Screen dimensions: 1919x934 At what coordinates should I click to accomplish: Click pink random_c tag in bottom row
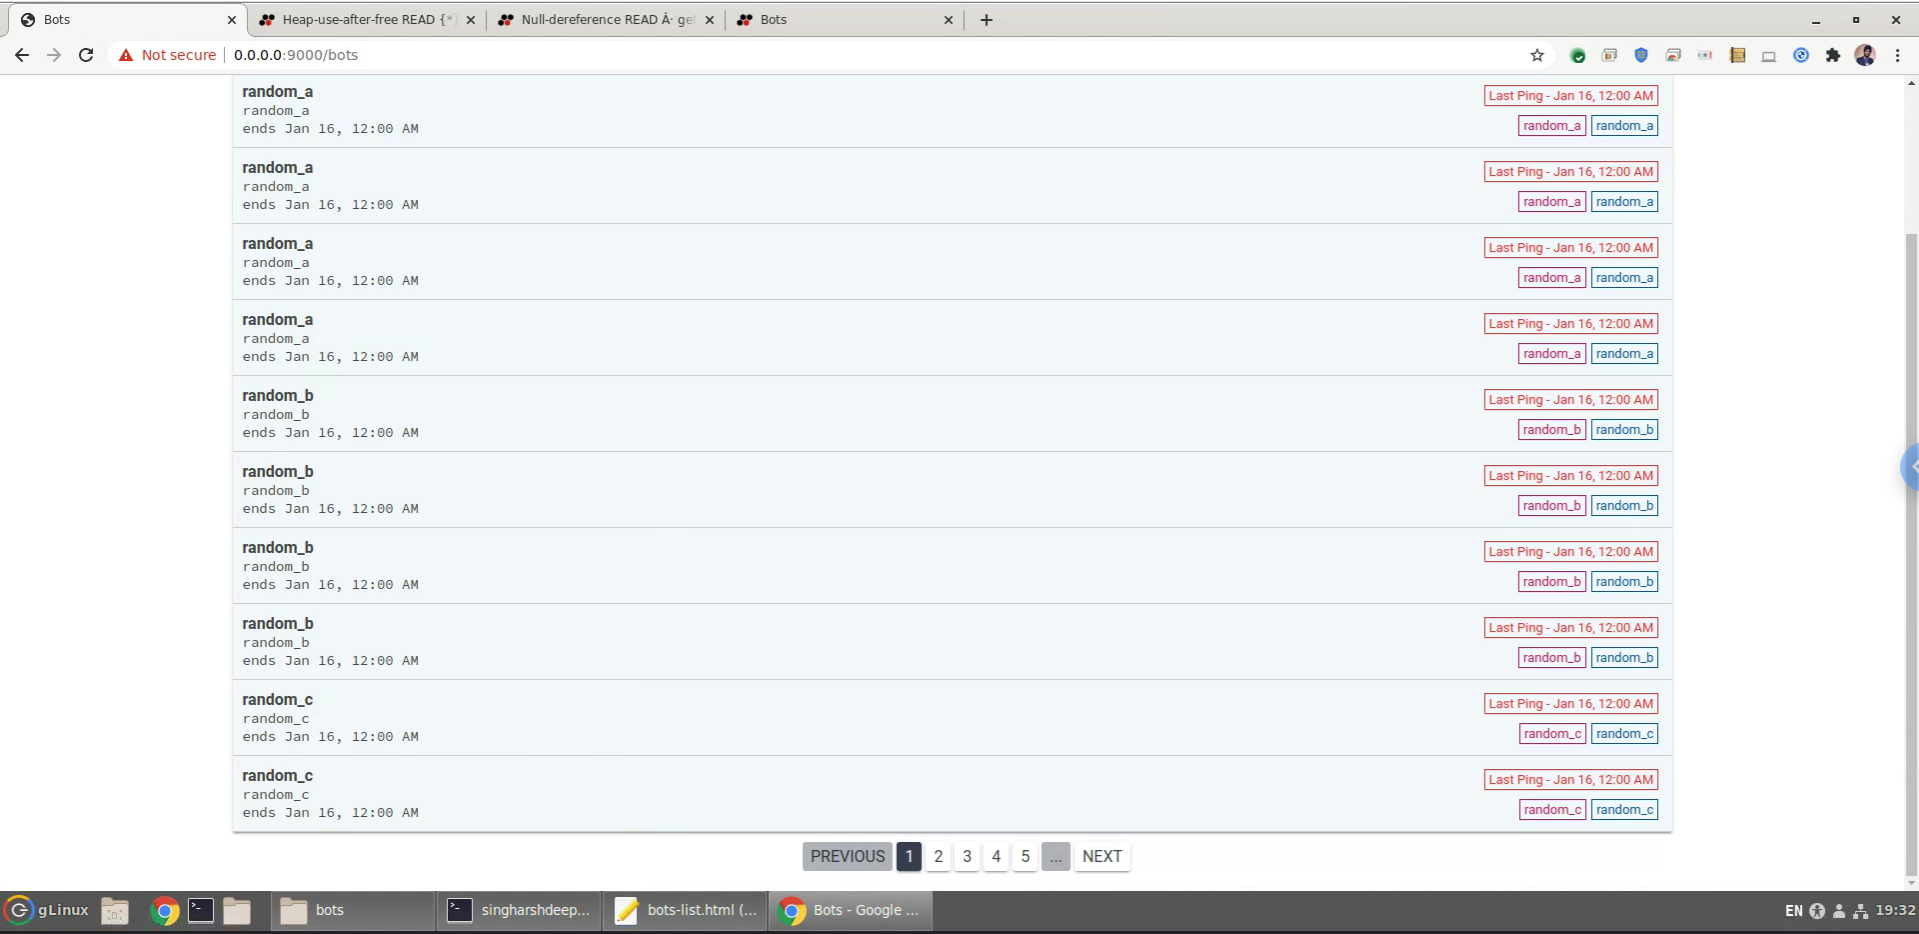(1551, 810)
